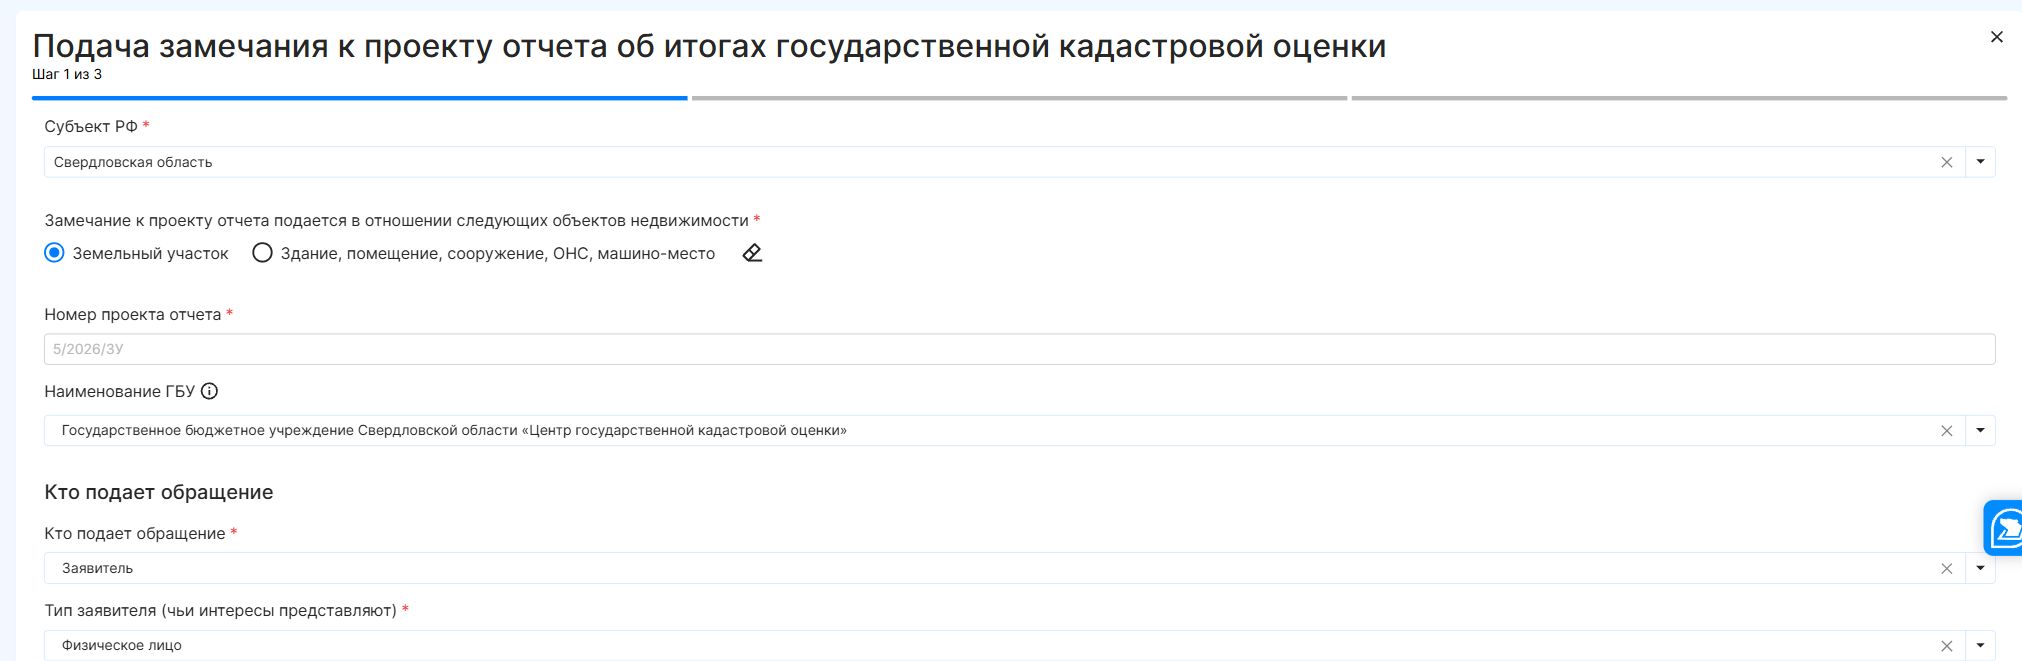Select Здание, помещение, сооружение radio option
This screenshot has height=661, width=2022.
pyautogui.click(x=262, y=253)
